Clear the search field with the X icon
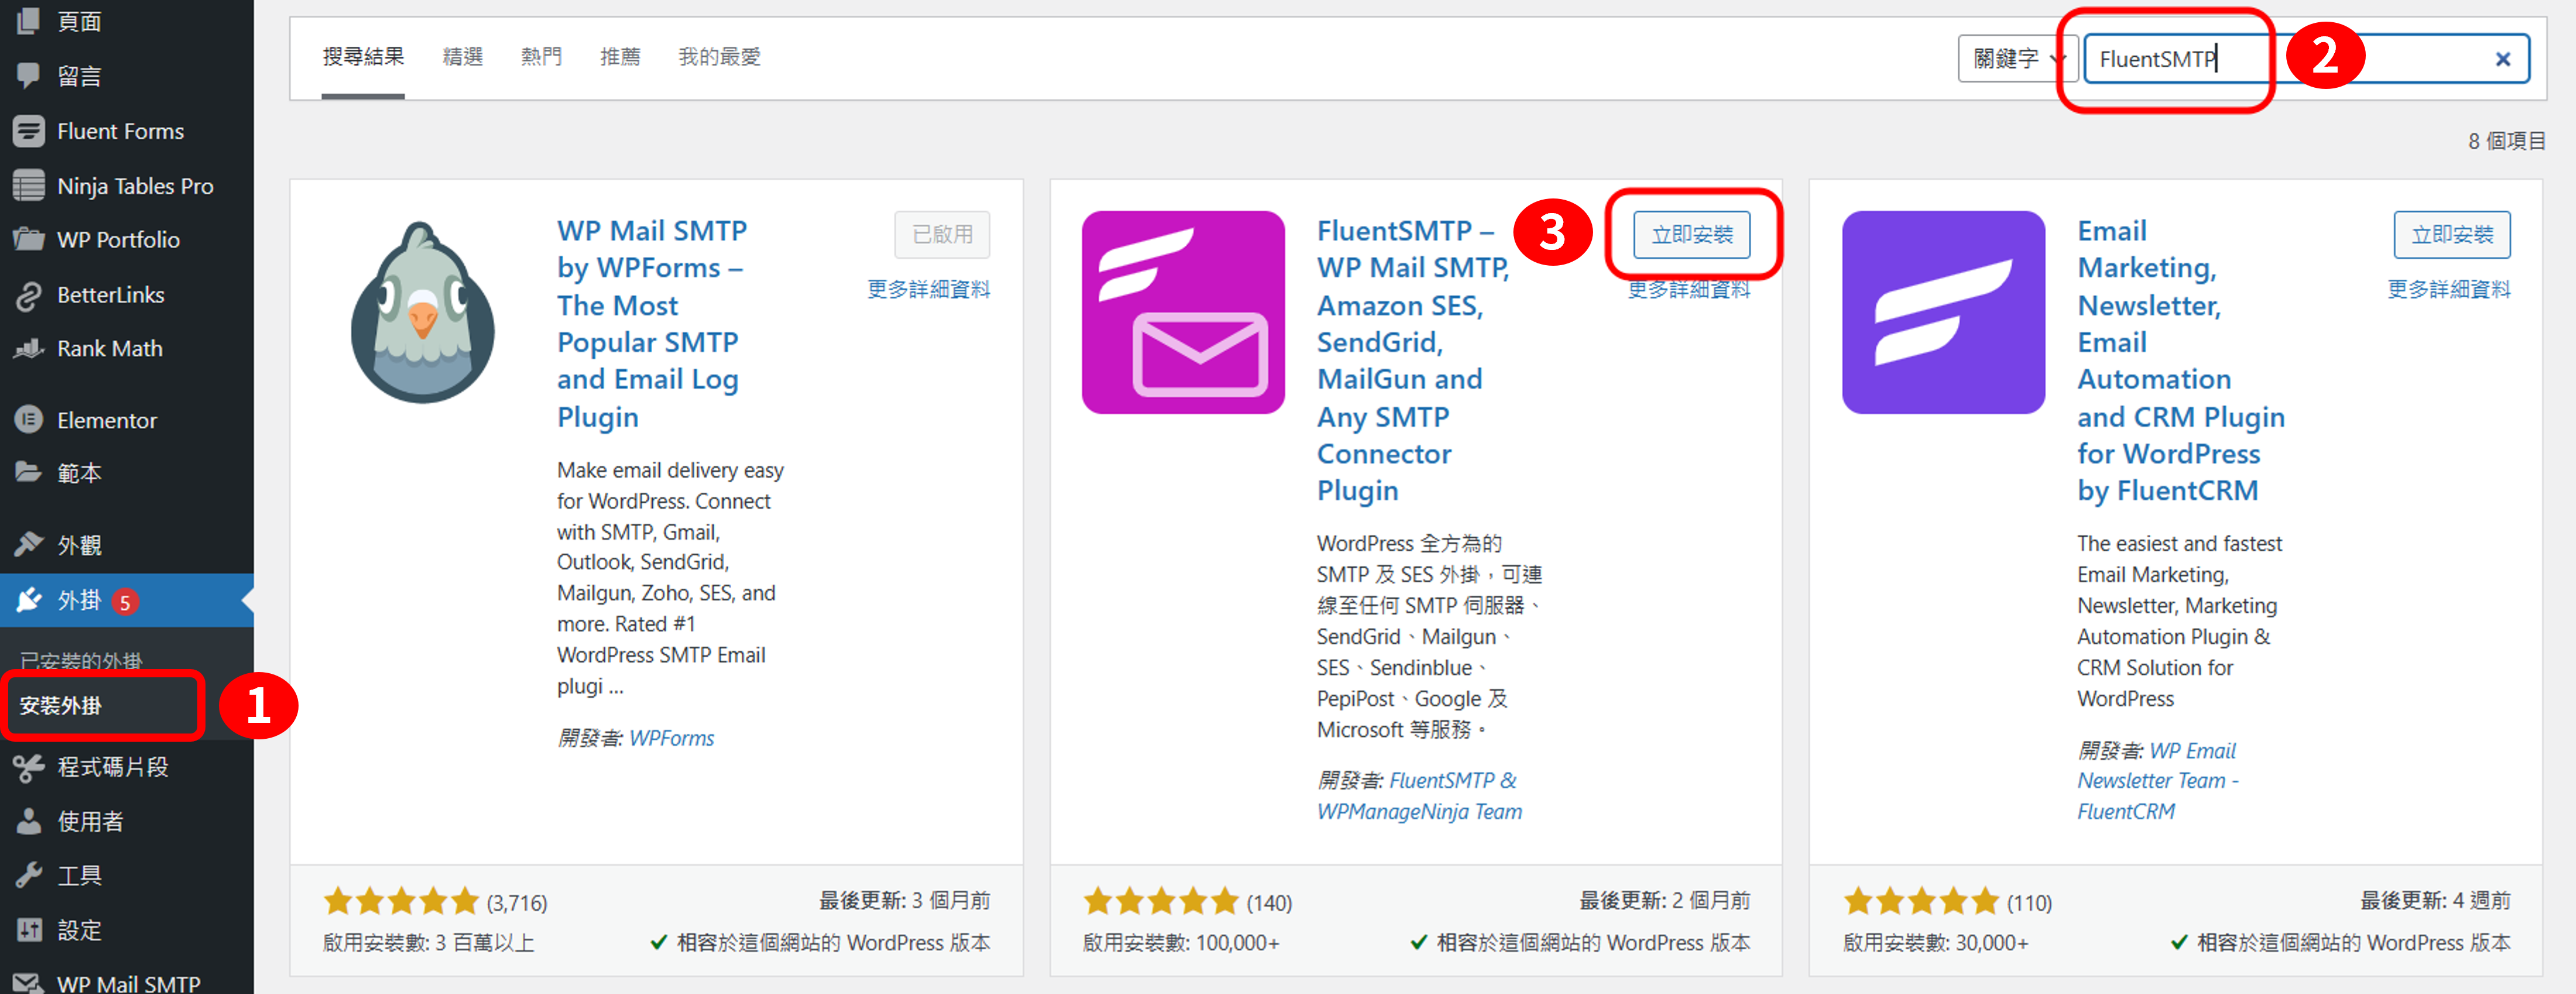This screenshot has height=994, width=2576. (2502, 59)
